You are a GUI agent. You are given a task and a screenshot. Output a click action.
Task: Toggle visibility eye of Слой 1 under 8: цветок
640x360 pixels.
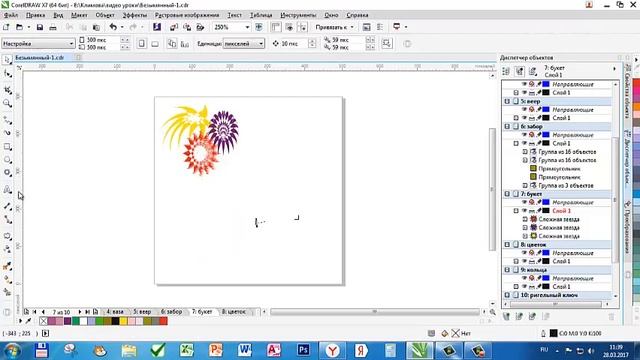click(x=524, y=261)
